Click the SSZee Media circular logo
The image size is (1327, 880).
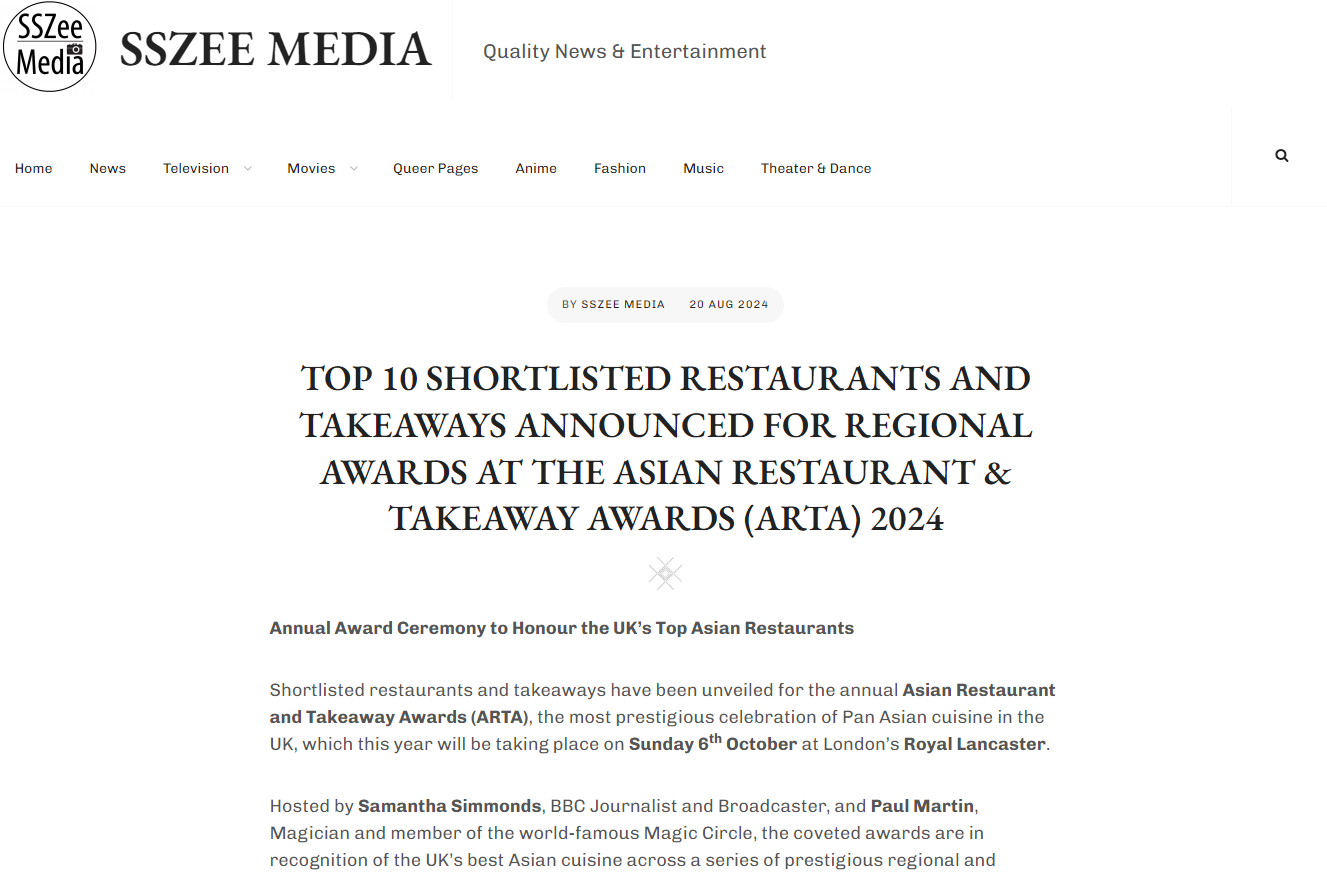tap(50, 46)
